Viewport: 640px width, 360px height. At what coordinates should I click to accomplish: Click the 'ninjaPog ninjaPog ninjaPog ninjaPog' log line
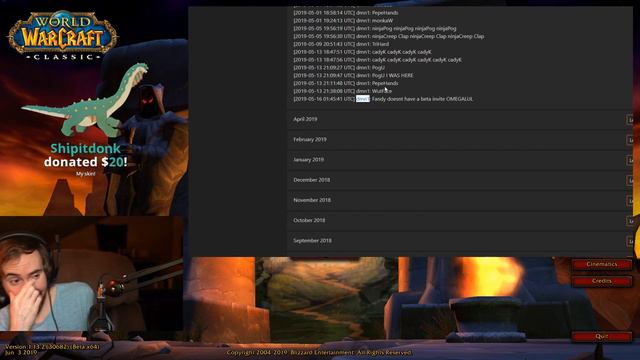point(375,29)
